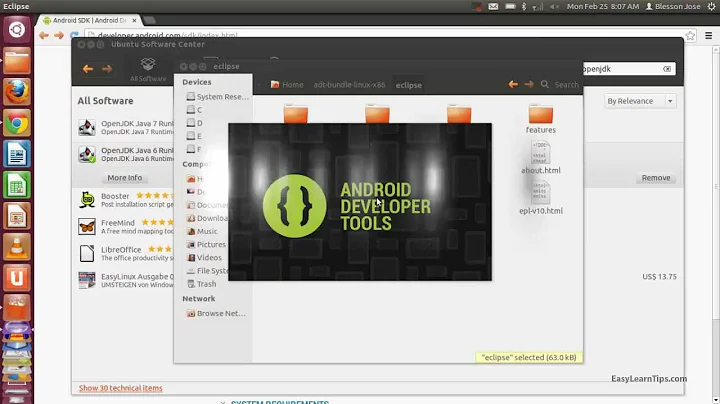Viewport: 720px width, 404px height.
Task: Launch VLC media player from dock
Action: pos(17,247)
